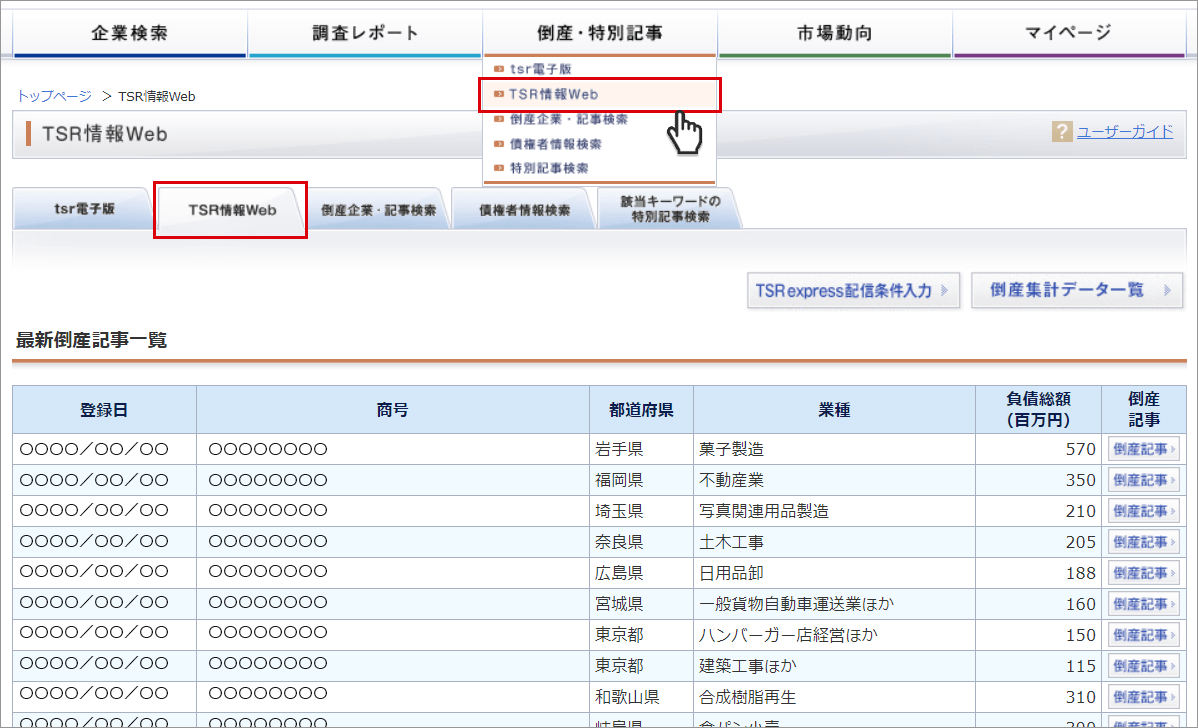This screenshot has height=728, width=1198.
Task: Select the 建築工事ほか cell
Action: coord(834,666)
